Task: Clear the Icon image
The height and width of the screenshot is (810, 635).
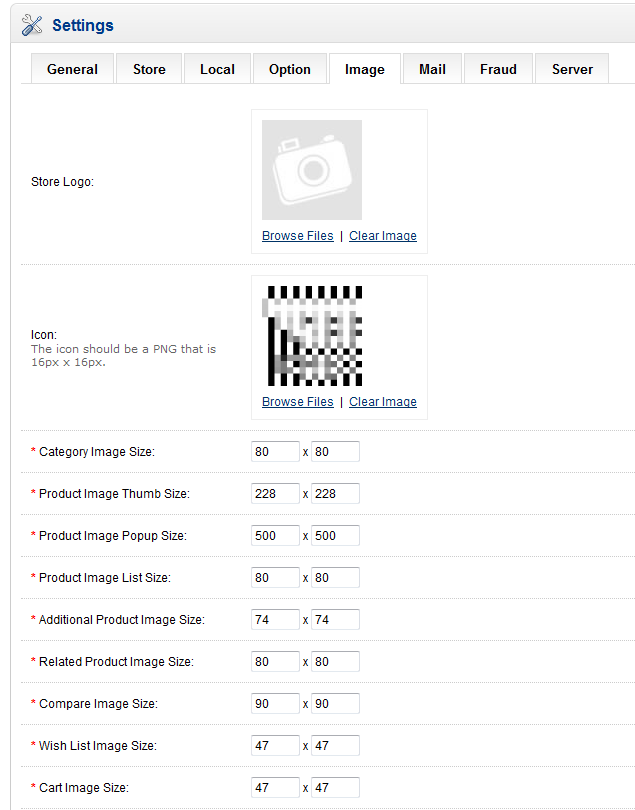Action: point(383,402)
